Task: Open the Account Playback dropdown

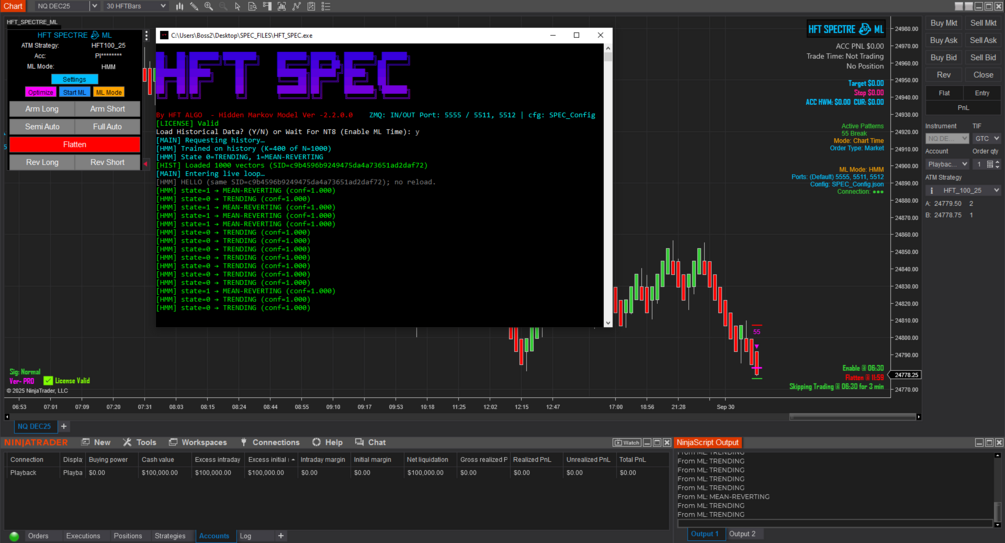Action: [947, 164]
